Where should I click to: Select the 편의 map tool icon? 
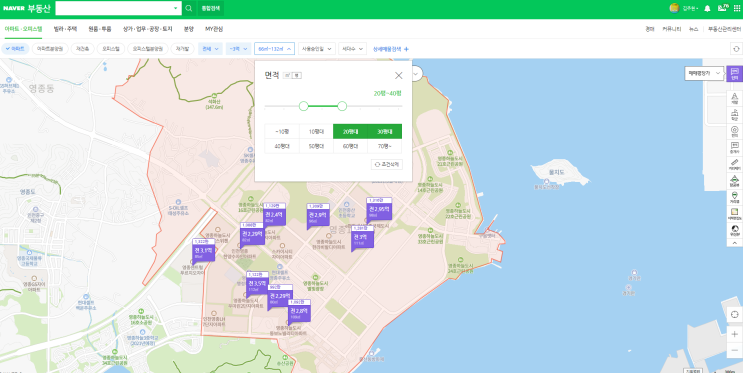(x=734, y=132)
